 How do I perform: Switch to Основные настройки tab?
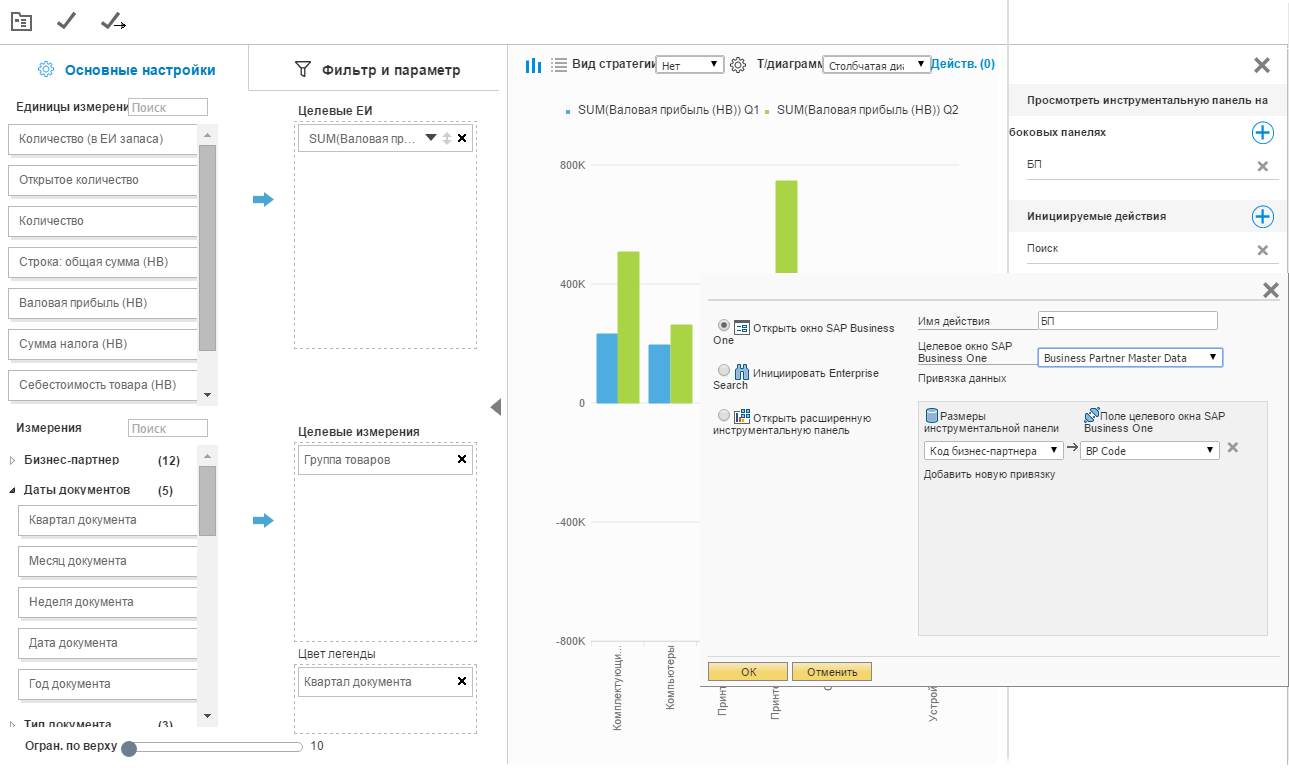[125, 70]
